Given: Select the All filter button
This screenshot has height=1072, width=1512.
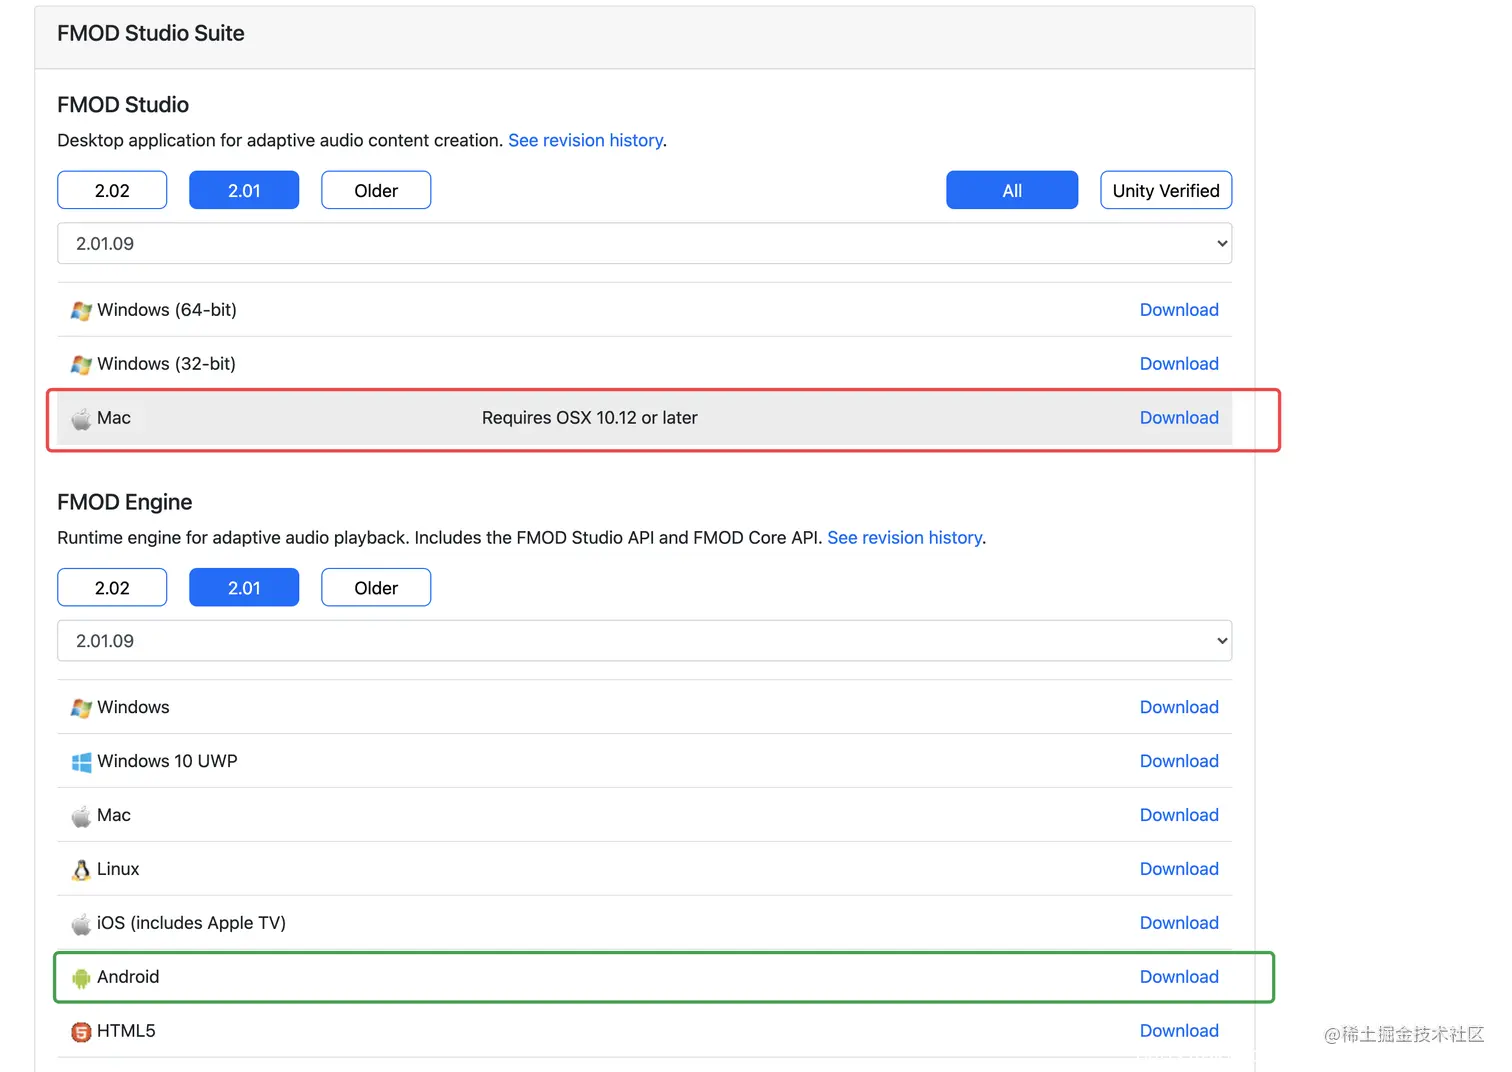Looking at the screenshot, I should pyautogui.click(x=1012, y=190).
